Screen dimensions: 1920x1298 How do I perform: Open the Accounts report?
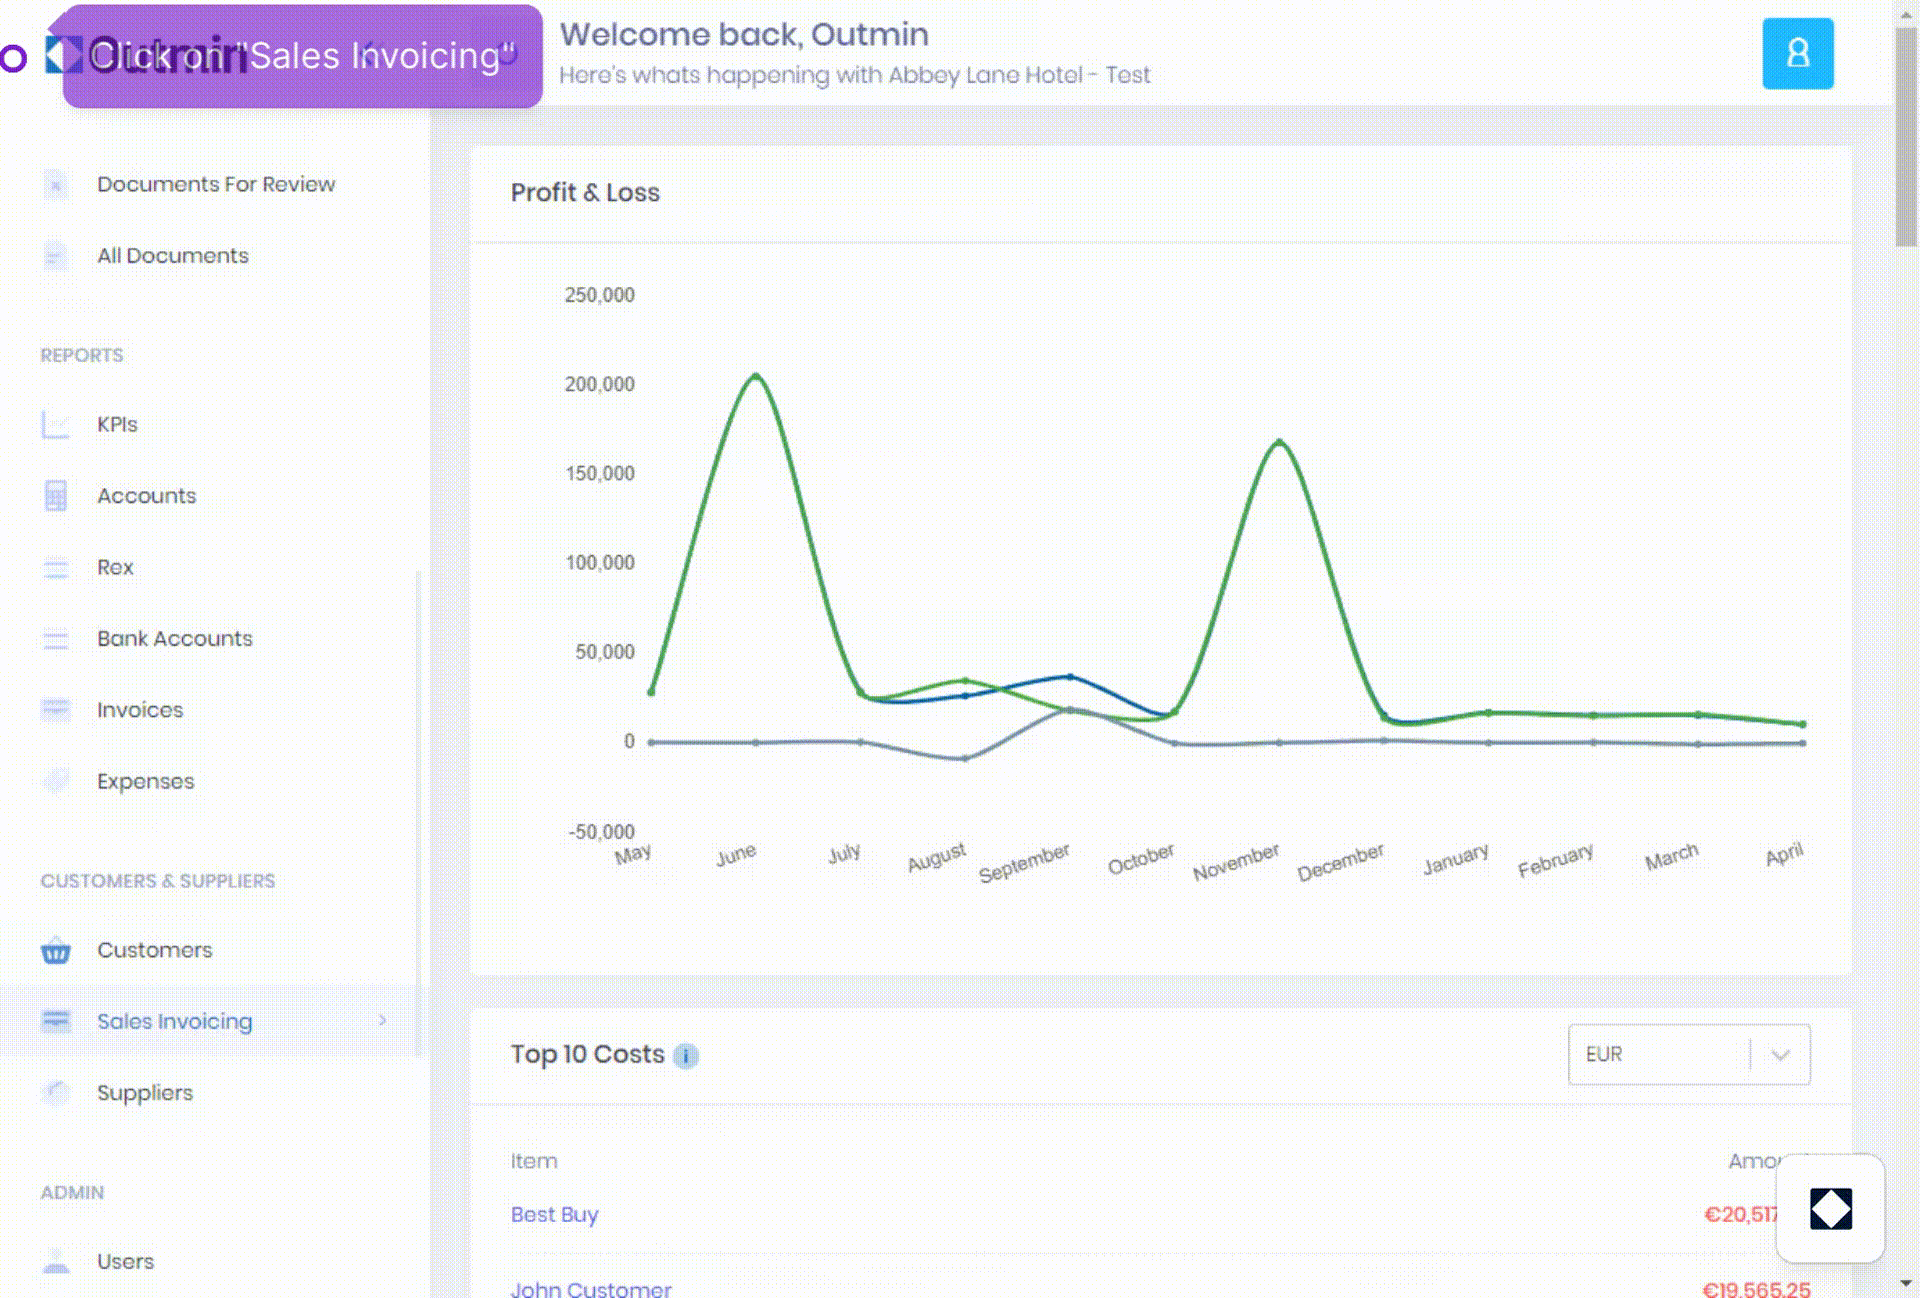[x=146, y=496]
